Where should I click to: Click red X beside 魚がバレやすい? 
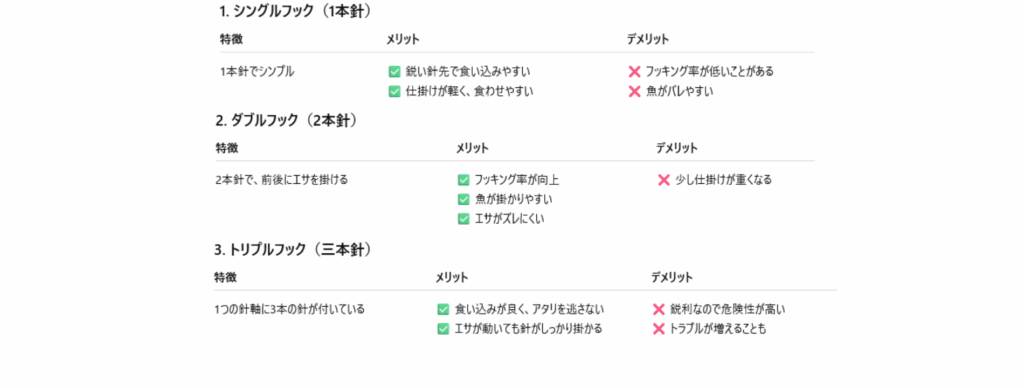click(634, 91)
